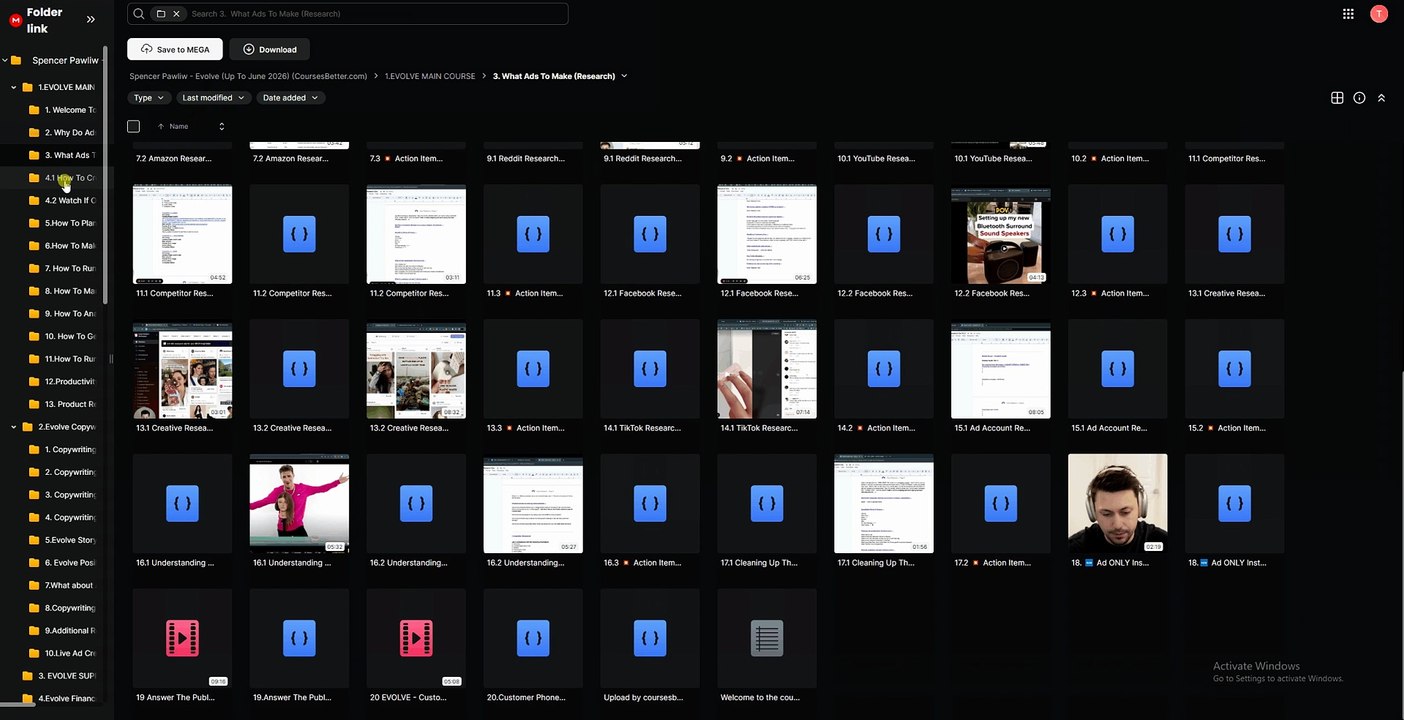Open 15.2 Action Item document icon
Image resolution: width=1404 pixels, height=720 pixels.
1234,369
